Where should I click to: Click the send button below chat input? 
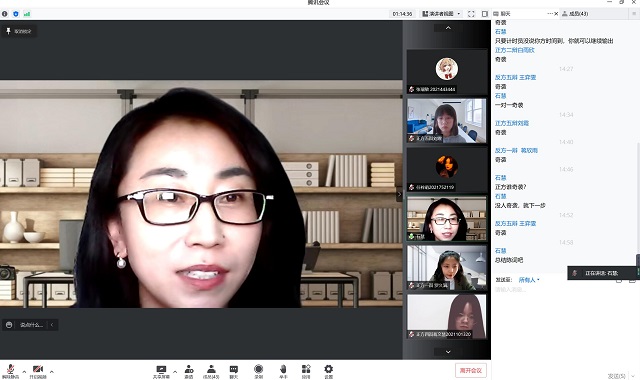tap(617, 376)
